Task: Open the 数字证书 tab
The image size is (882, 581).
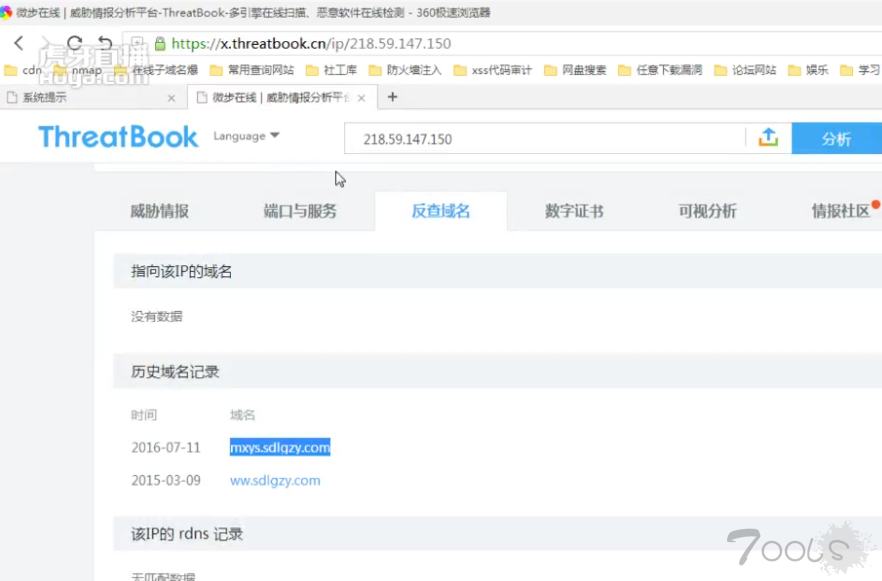Action: point(574,211)
